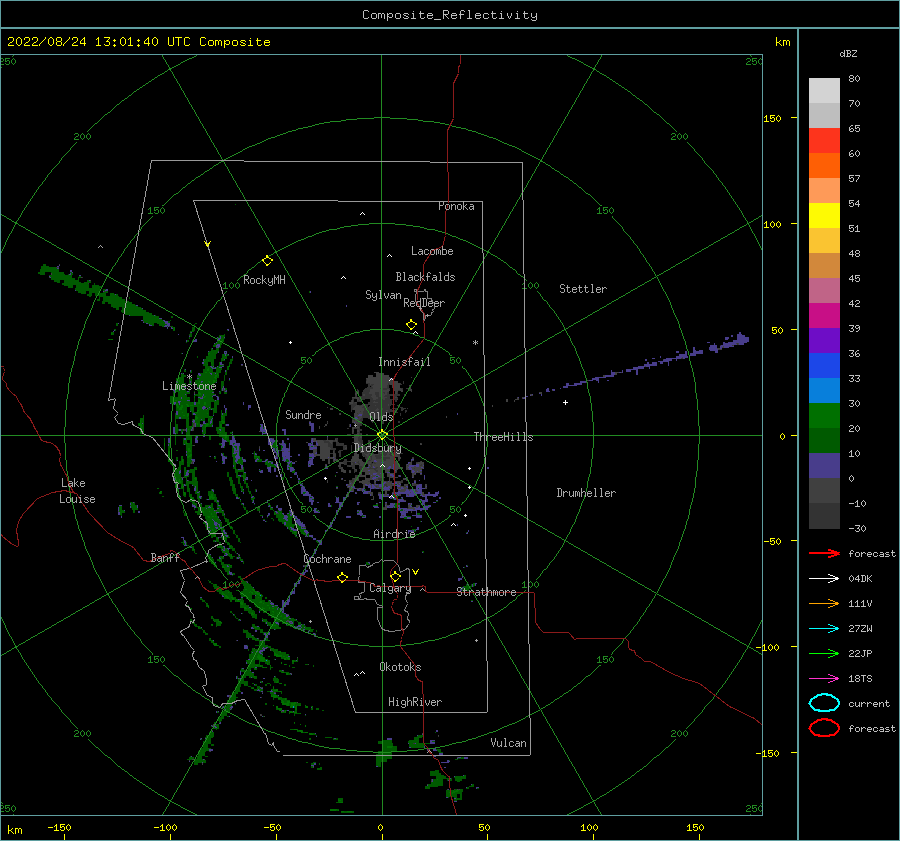Click the orange 111V arrow icon

point(824,603)
